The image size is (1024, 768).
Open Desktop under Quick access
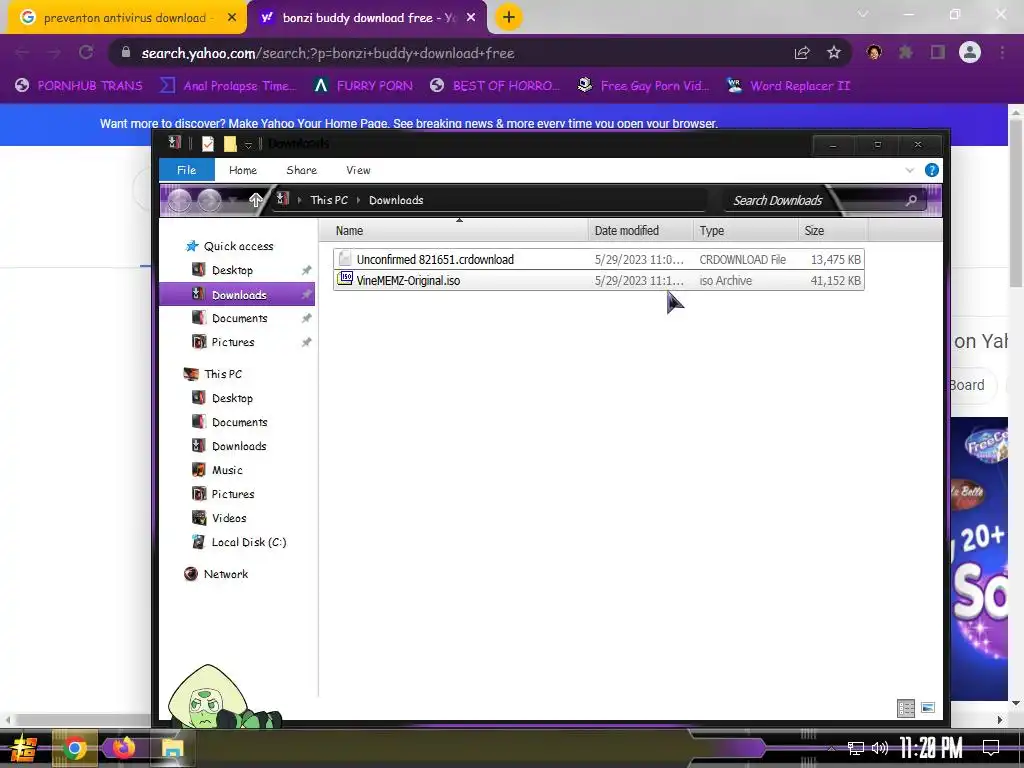(232, 270)
